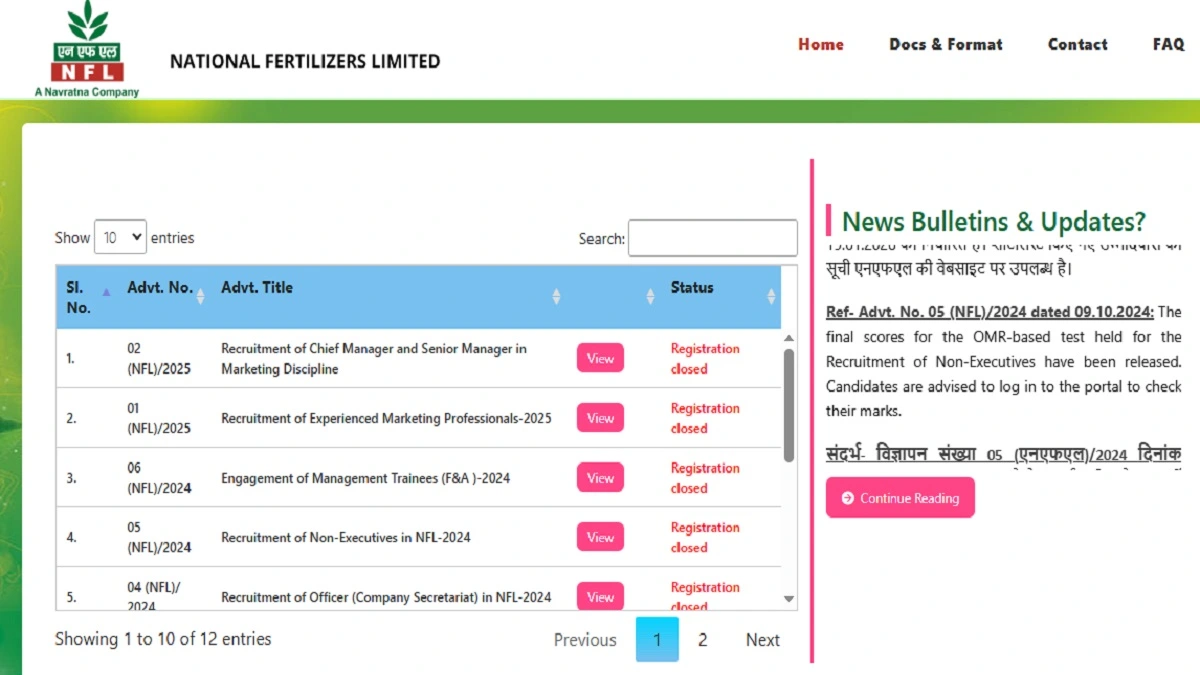Viewport: 1200px width, 675px height.
Task: Click table scrollbar up arrow
Action: pos(789,338)
